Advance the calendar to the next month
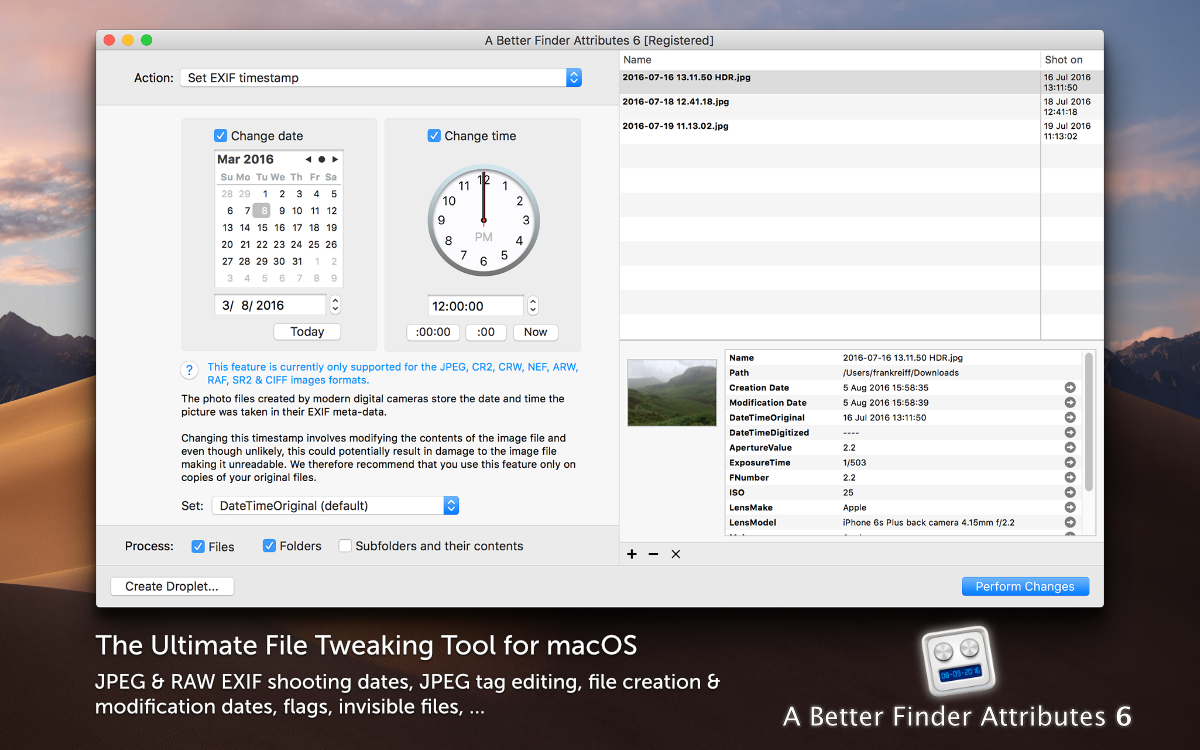This screenshot has width=1200, height=750. point(336,159)
